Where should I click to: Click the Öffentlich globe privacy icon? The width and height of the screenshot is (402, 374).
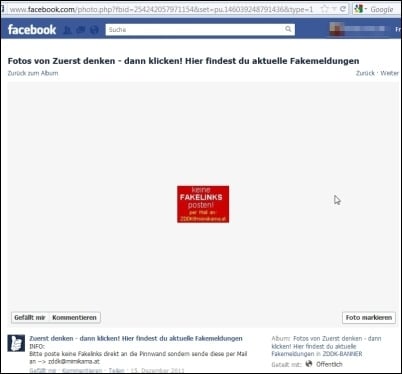(x=309, y=364)
